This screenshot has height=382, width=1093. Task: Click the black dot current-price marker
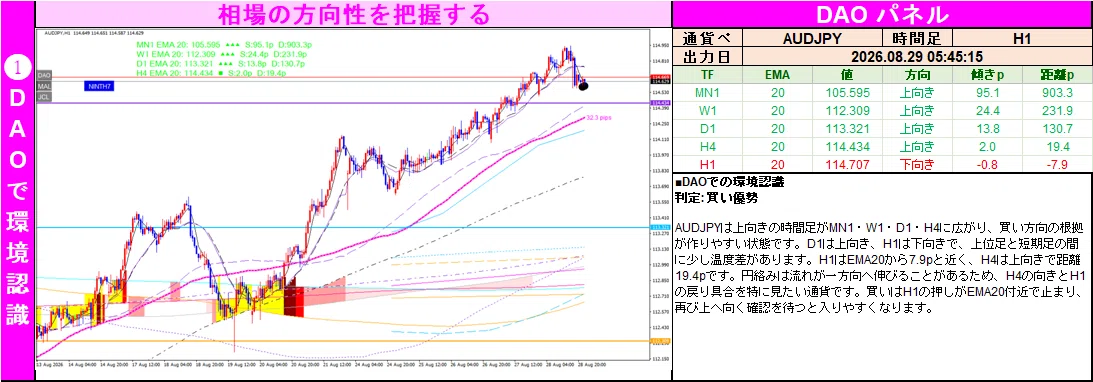pos(583,86)
